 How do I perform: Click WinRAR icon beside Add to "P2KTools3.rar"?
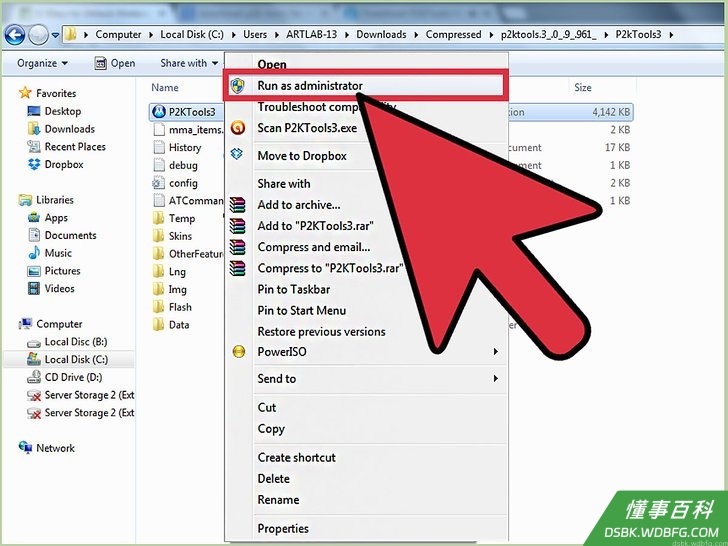click(x=237, y=226)
